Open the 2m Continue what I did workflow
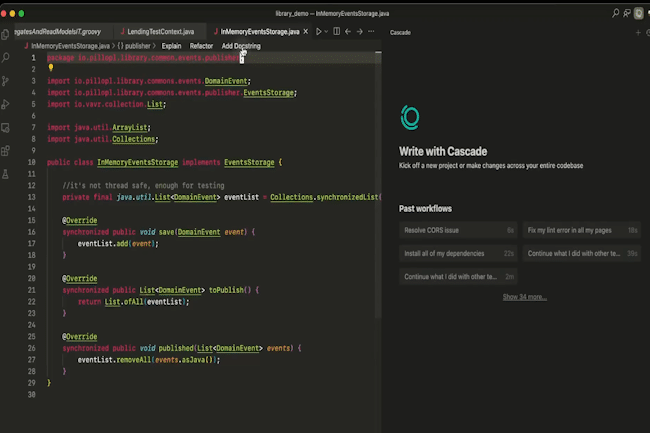Viewport: 650px width, 433px height. (x=458, y=276)
